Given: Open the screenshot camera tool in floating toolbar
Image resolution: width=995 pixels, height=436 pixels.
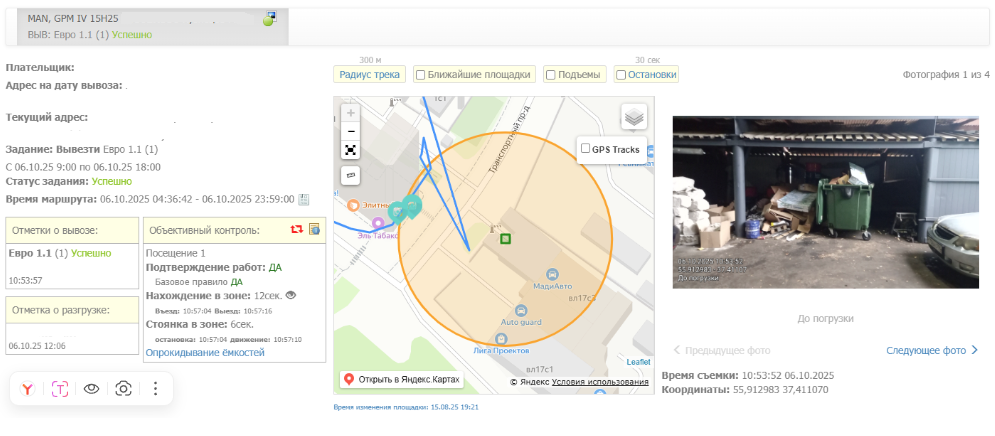Looking at the screenshot, I should (x=124, y=389).
